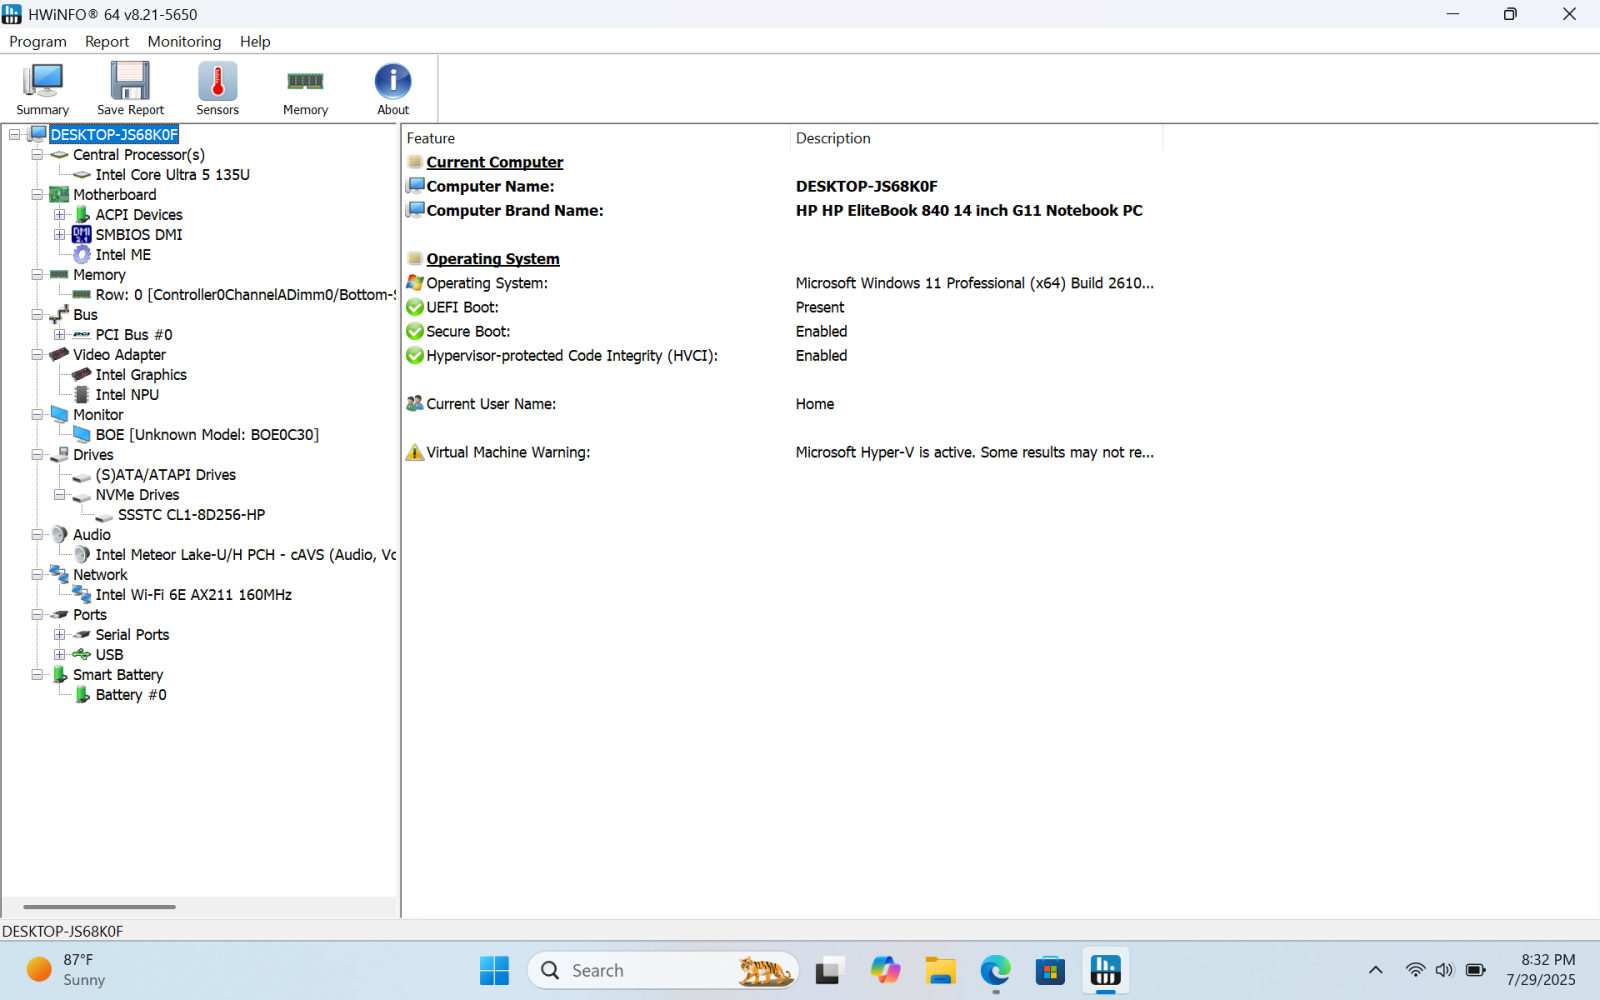Expand the USB tree node
Screen dimensions: 1600x1000
pyautogui.click(x=60, y=655)
